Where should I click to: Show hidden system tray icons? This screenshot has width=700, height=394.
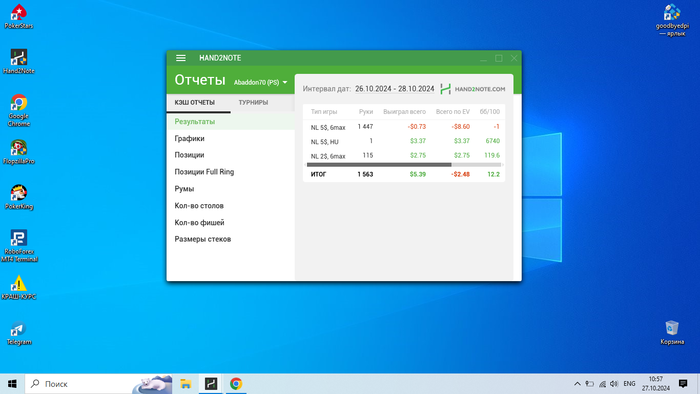click(x=577, y=384)
